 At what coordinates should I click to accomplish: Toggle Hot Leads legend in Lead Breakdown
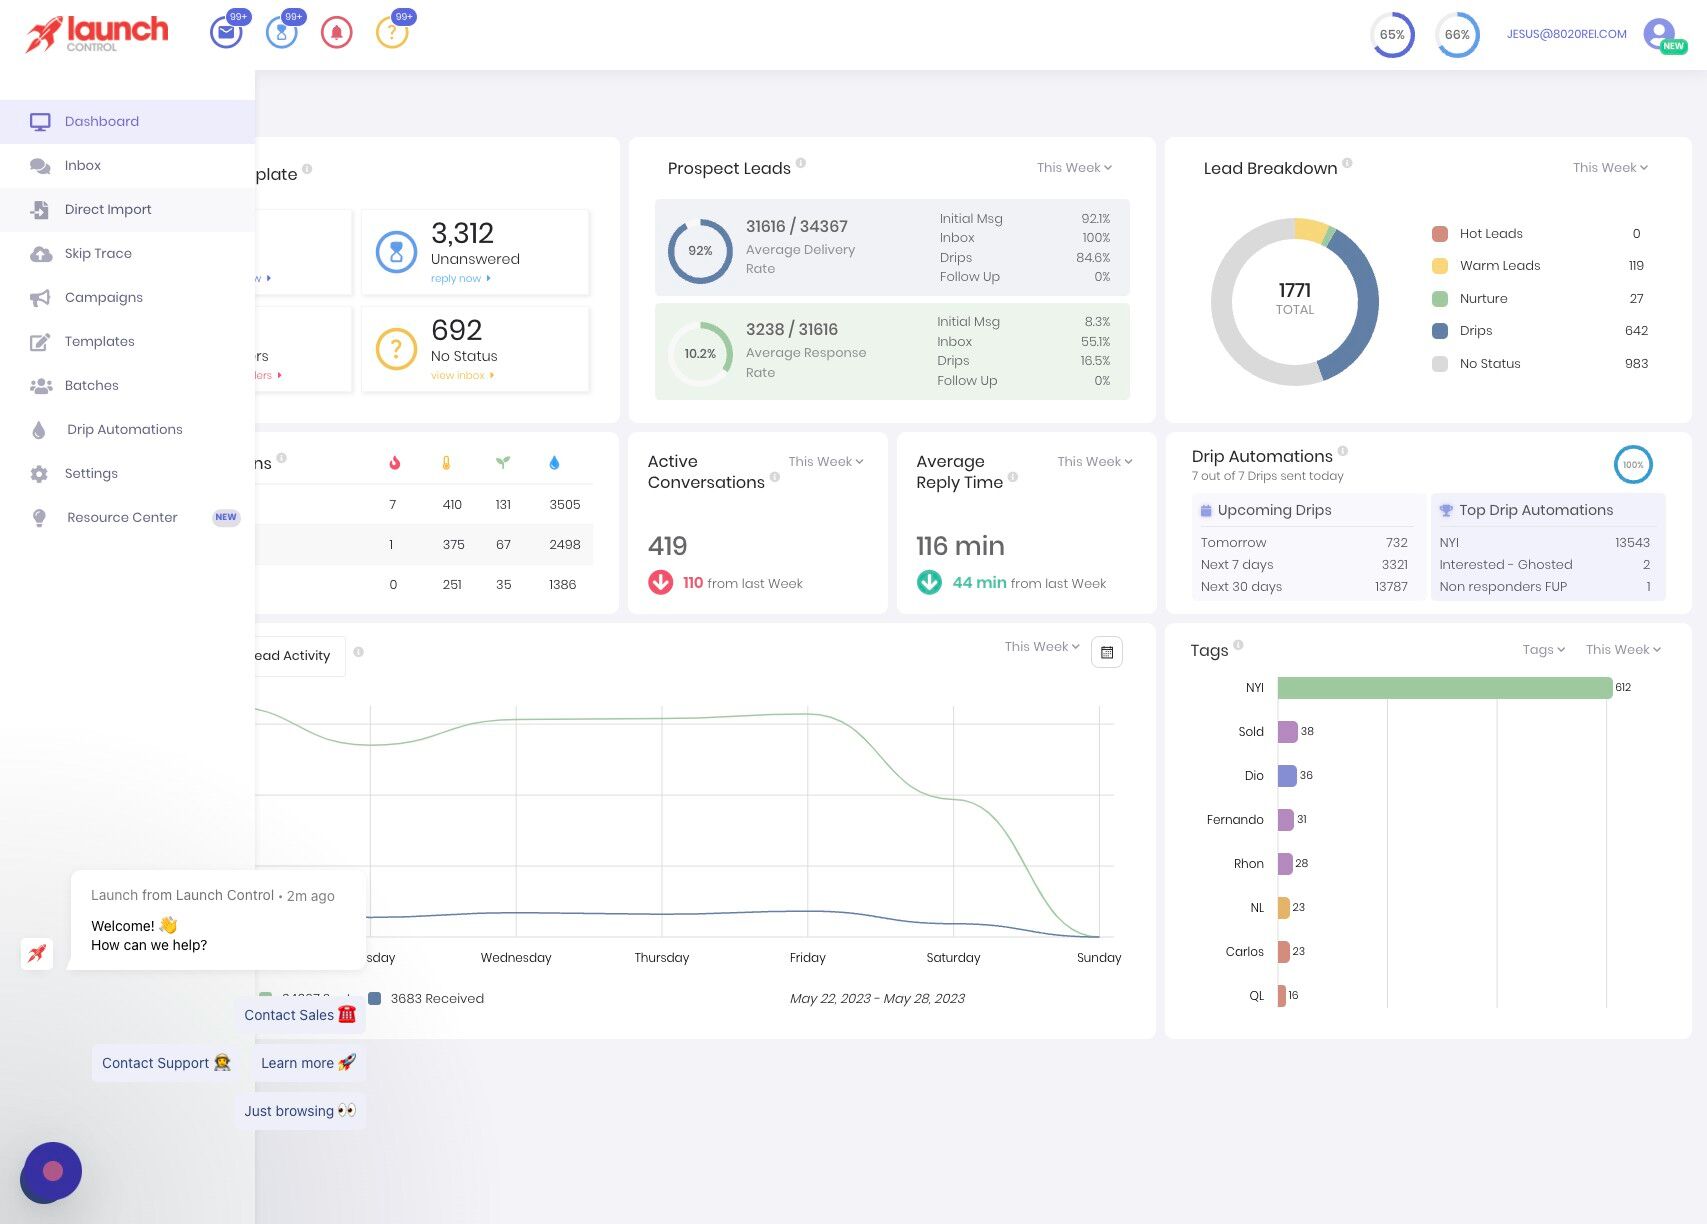[x=1490, y=234]
